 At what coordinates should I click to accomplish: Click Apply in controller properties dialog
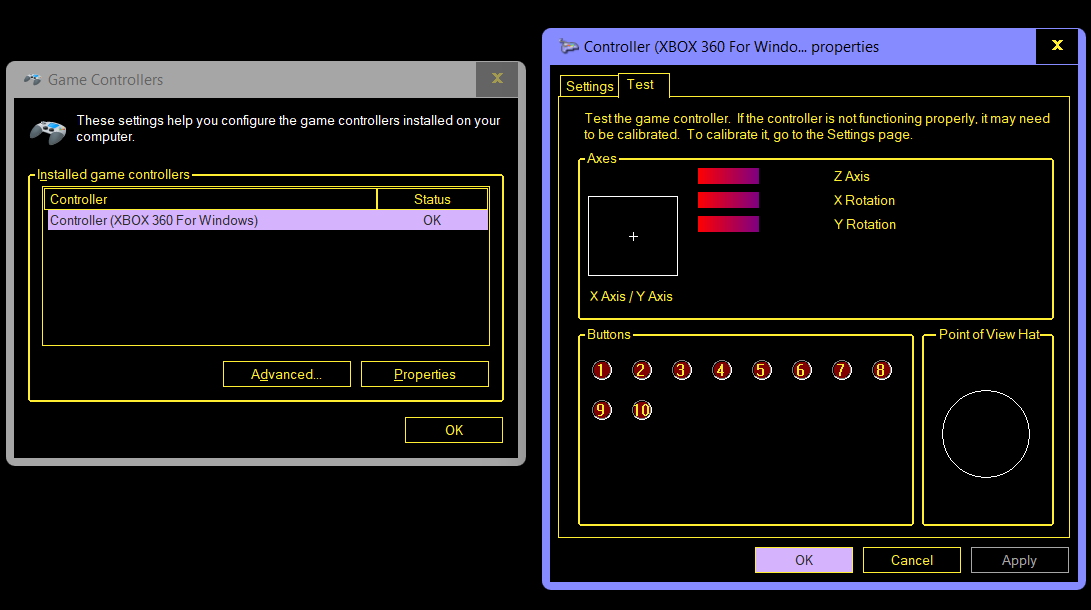[x=1019, y=560]
